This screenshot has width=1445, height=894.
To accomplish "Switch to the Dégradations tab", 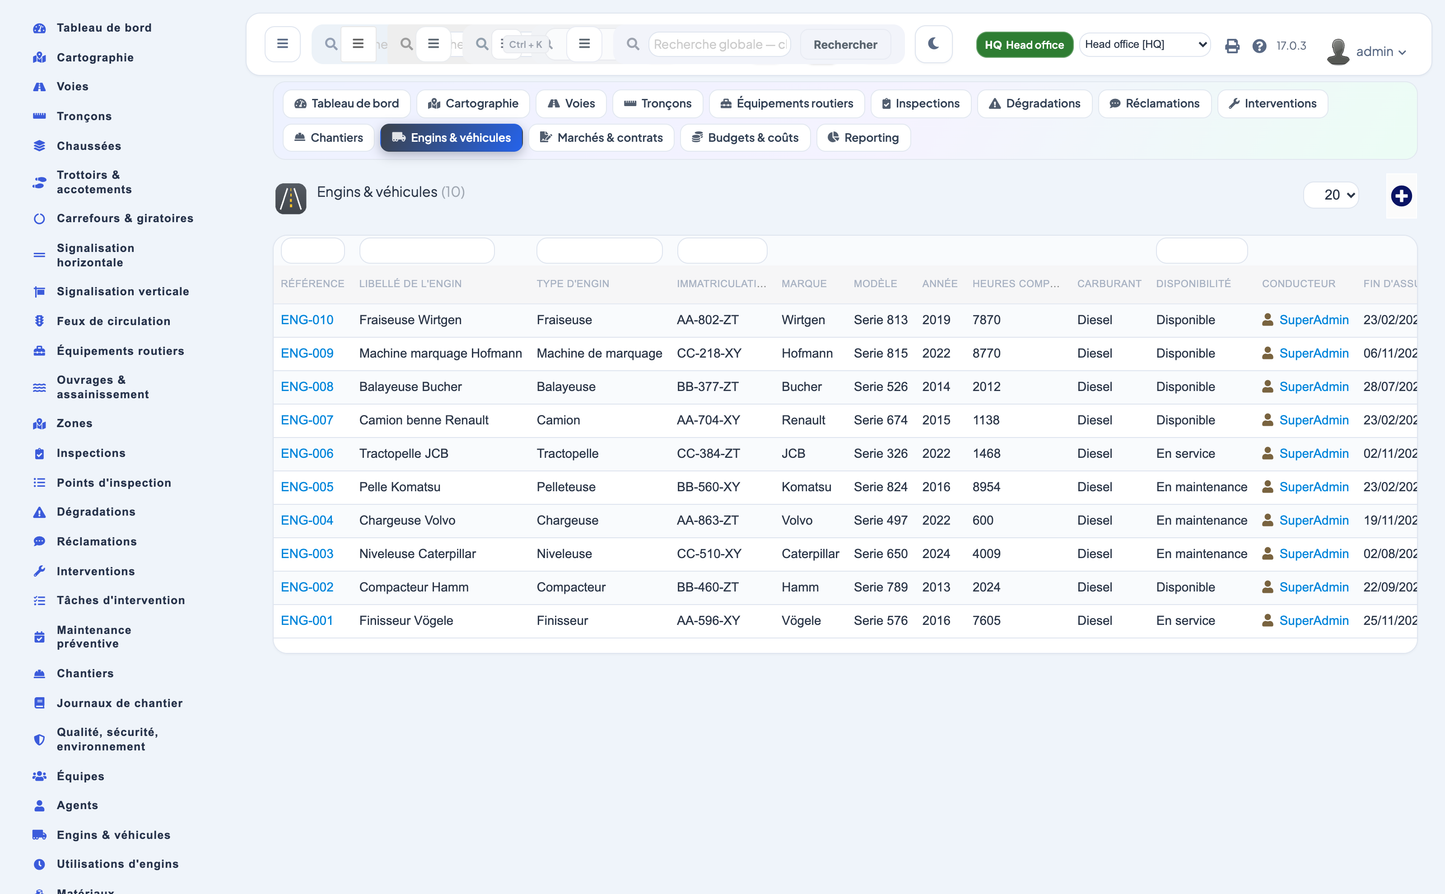I will click(1034, 104).
